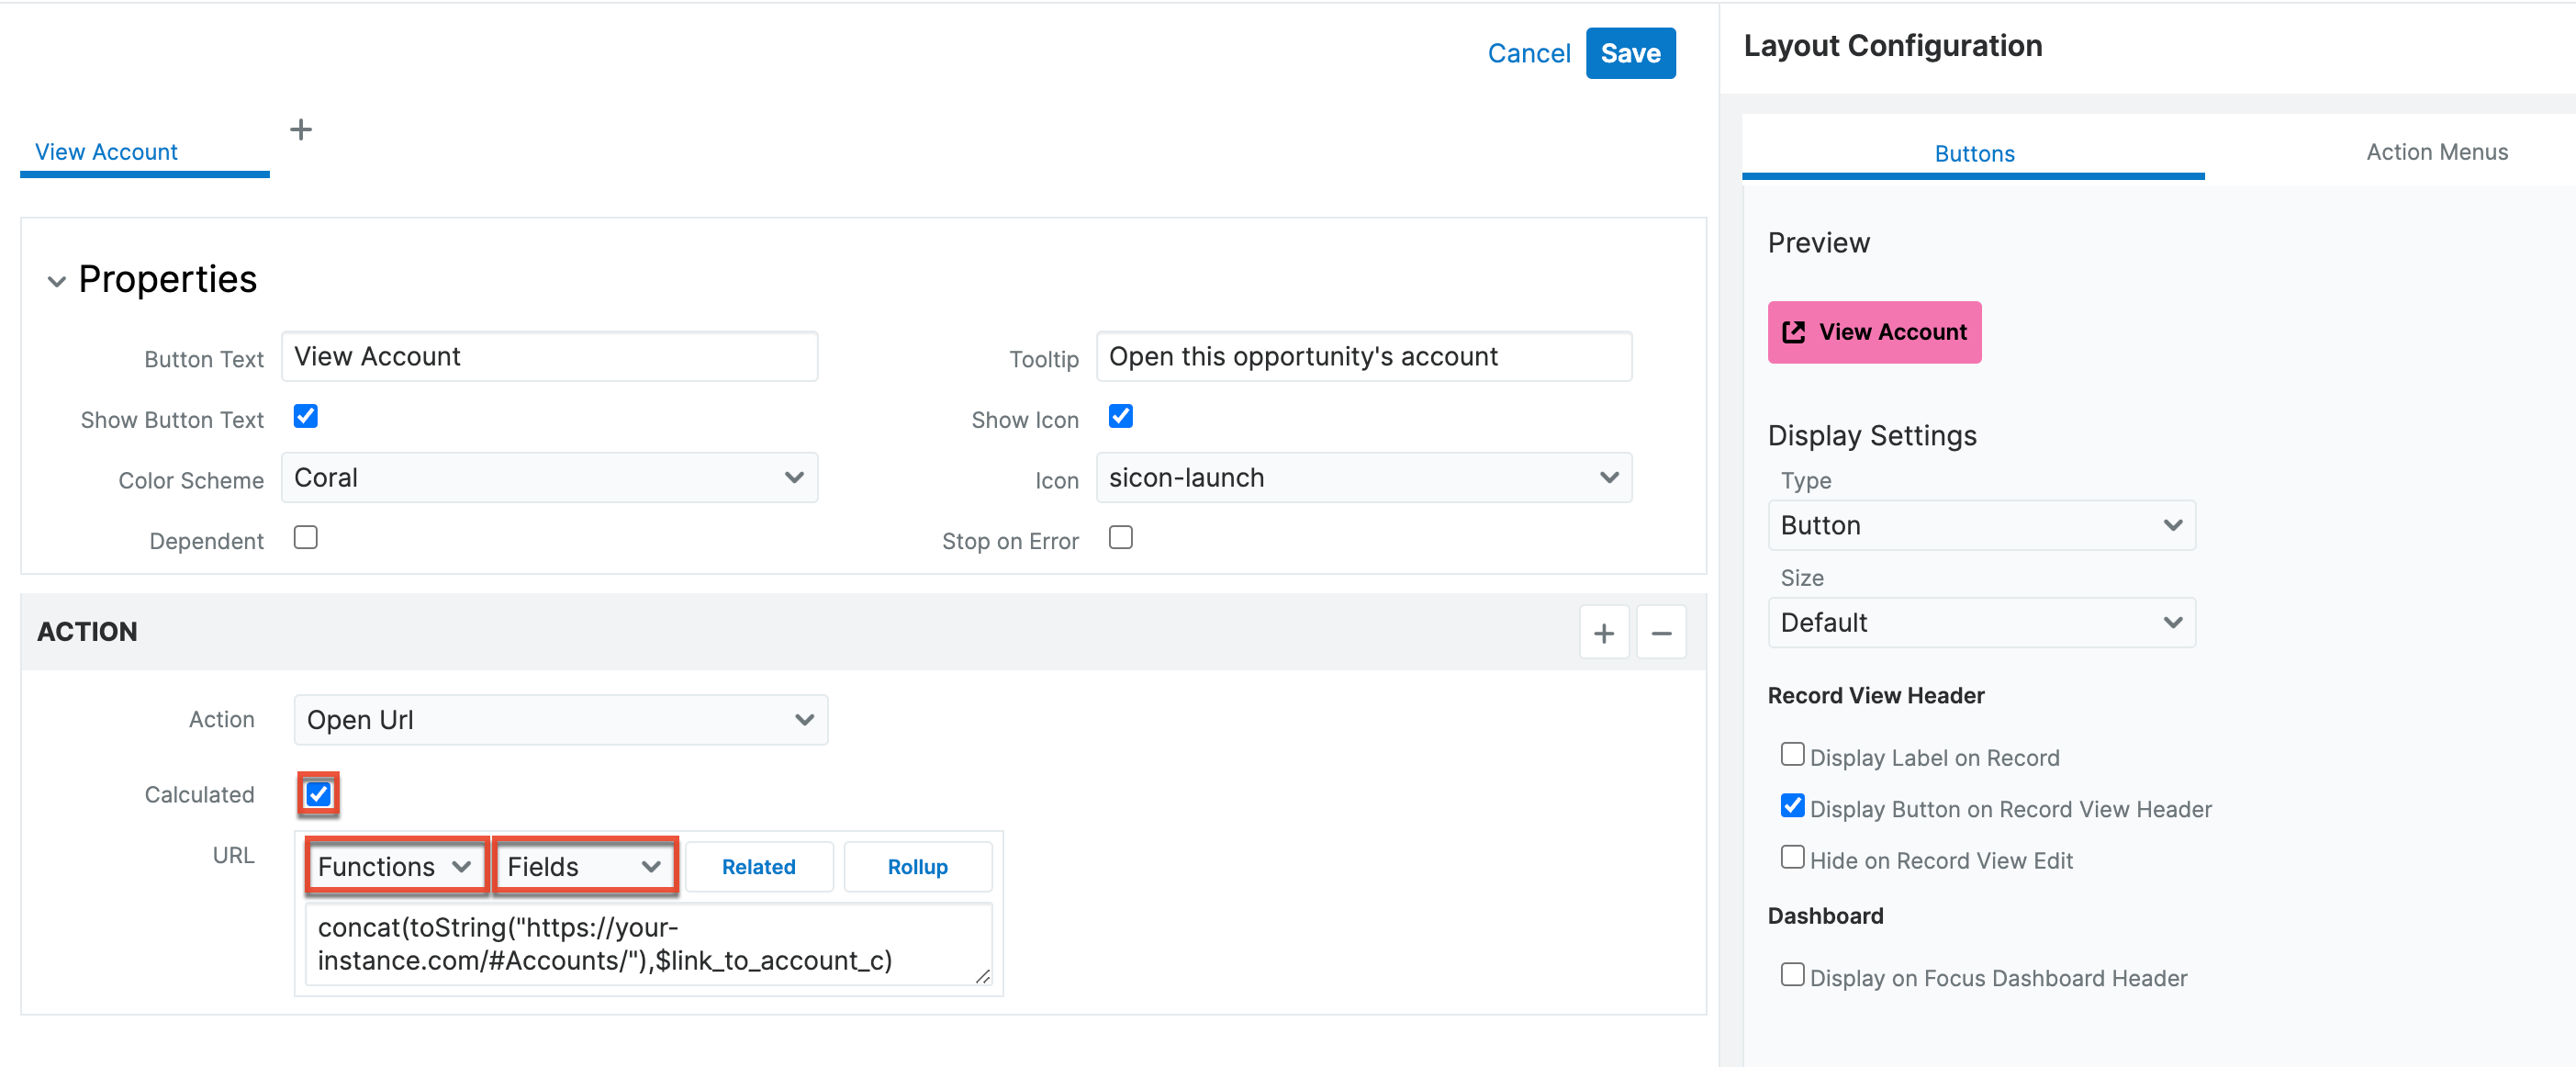Click the minus icon to remove the action

[1661, 632]
